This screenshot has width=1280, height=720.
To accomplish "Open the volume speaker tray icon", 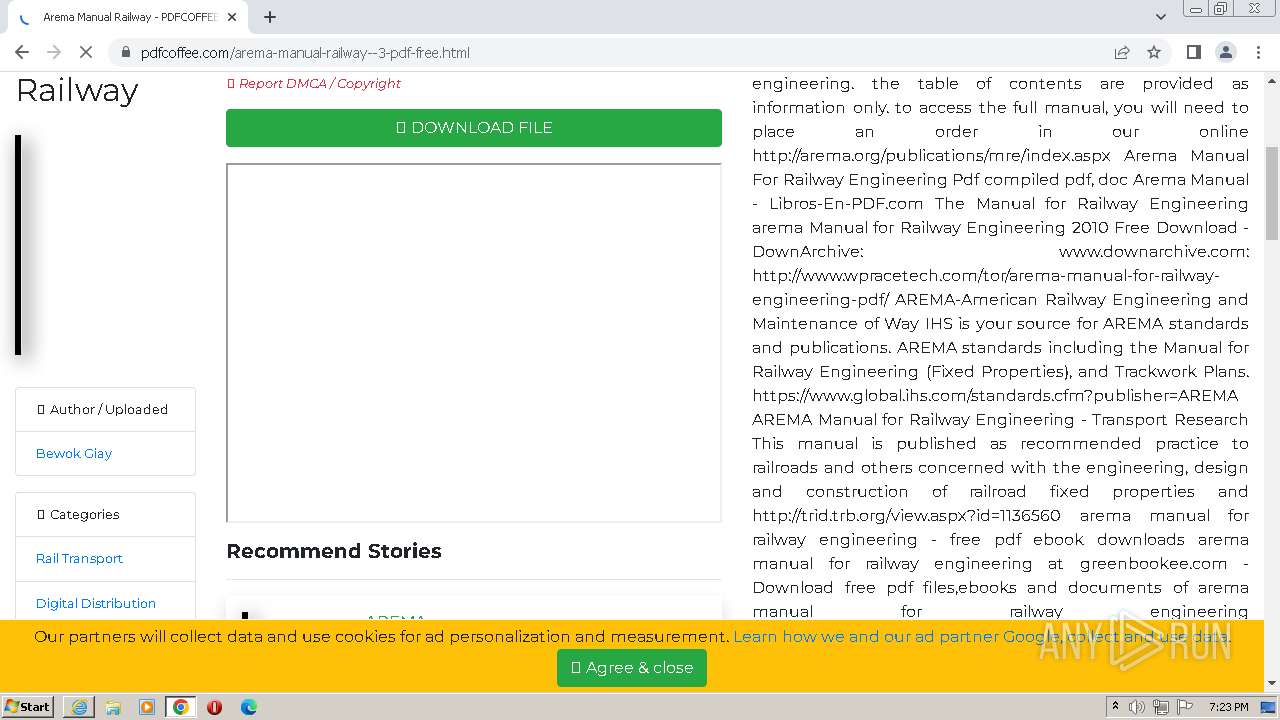I will coord(1137,707).
